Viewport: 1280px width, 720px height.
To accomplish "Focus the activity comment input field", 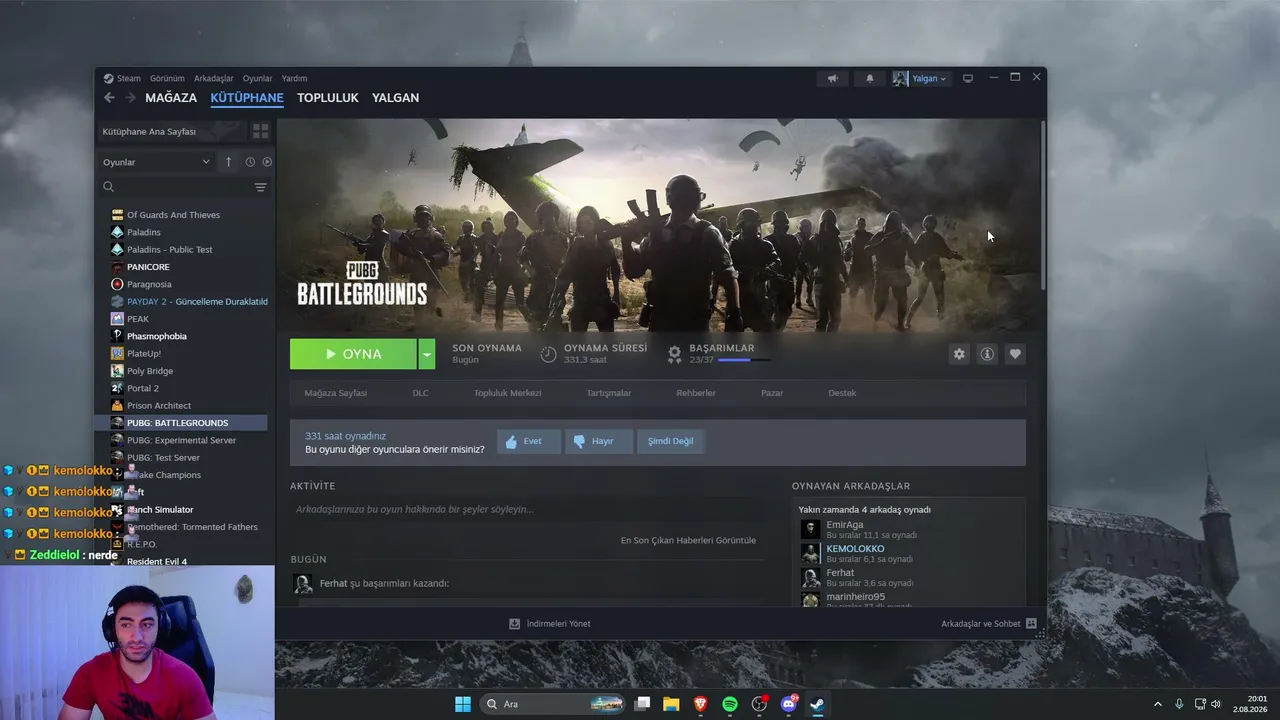I will pyautogui.click(x=527, y=509).
